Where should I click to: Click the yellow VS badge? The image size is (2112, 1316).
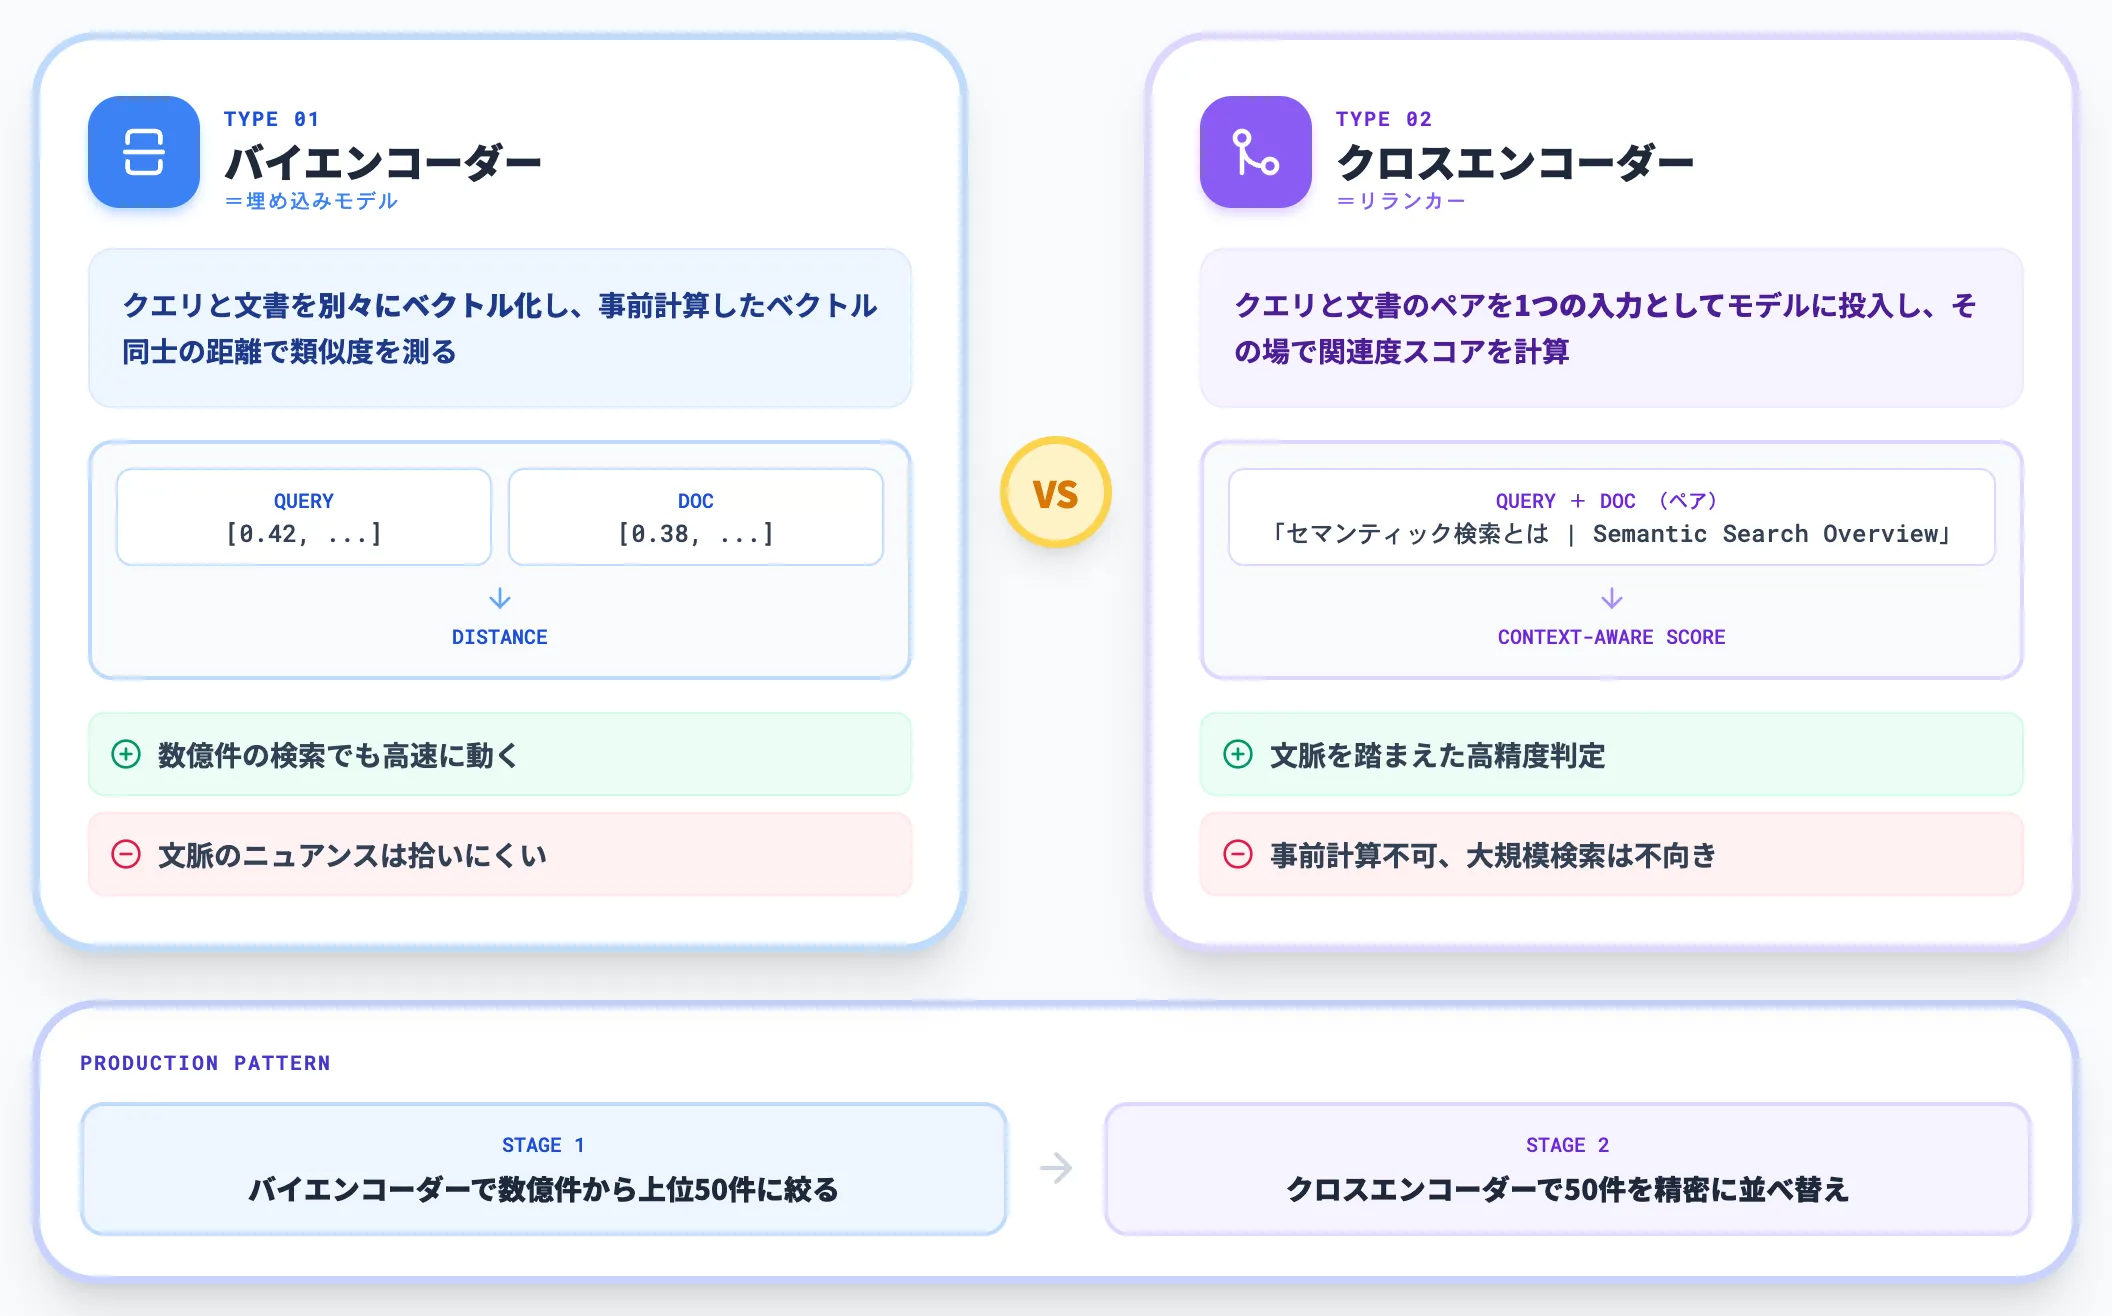click(x=1056, y=493)
